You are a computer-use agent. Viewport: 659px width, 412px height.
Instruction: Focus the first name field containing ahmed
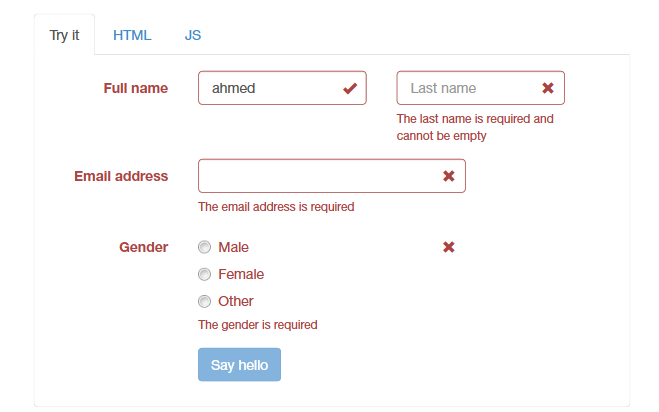(x=270, y=88)
